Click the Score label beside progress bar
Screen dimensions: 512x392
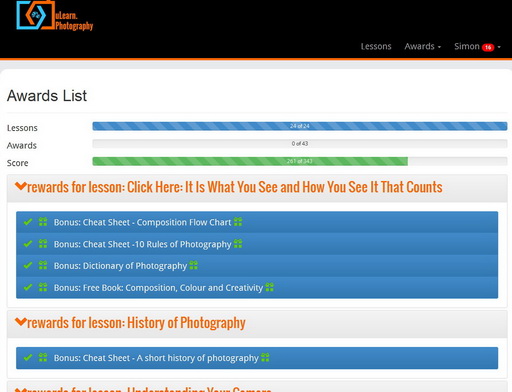[x=17, y=163]
